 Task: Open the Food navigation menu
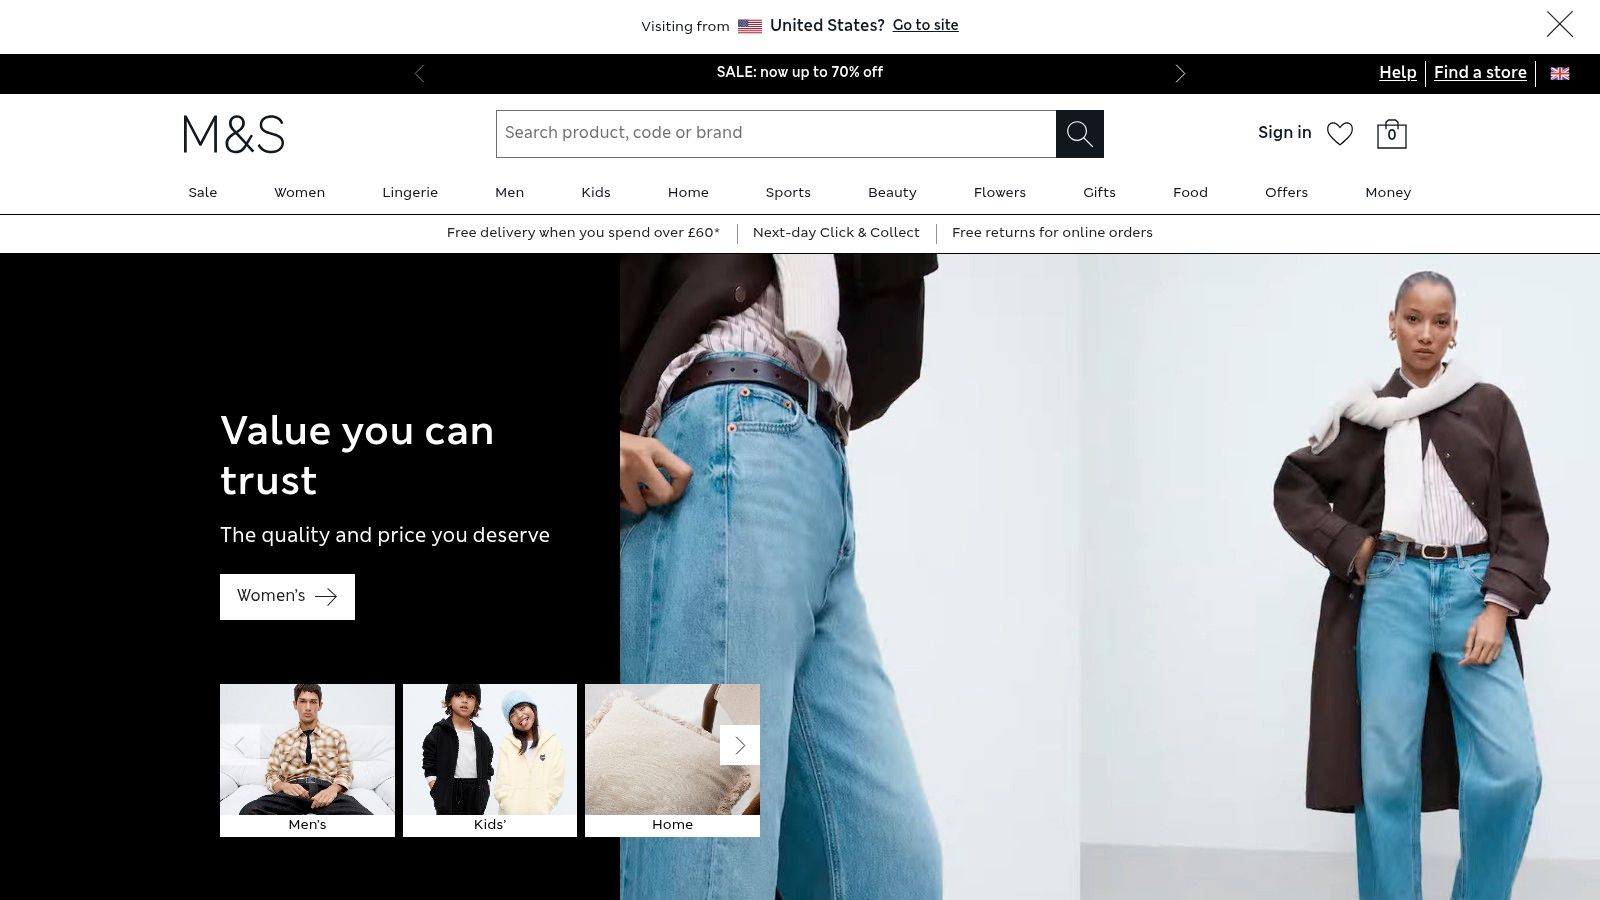[1190, 192]
